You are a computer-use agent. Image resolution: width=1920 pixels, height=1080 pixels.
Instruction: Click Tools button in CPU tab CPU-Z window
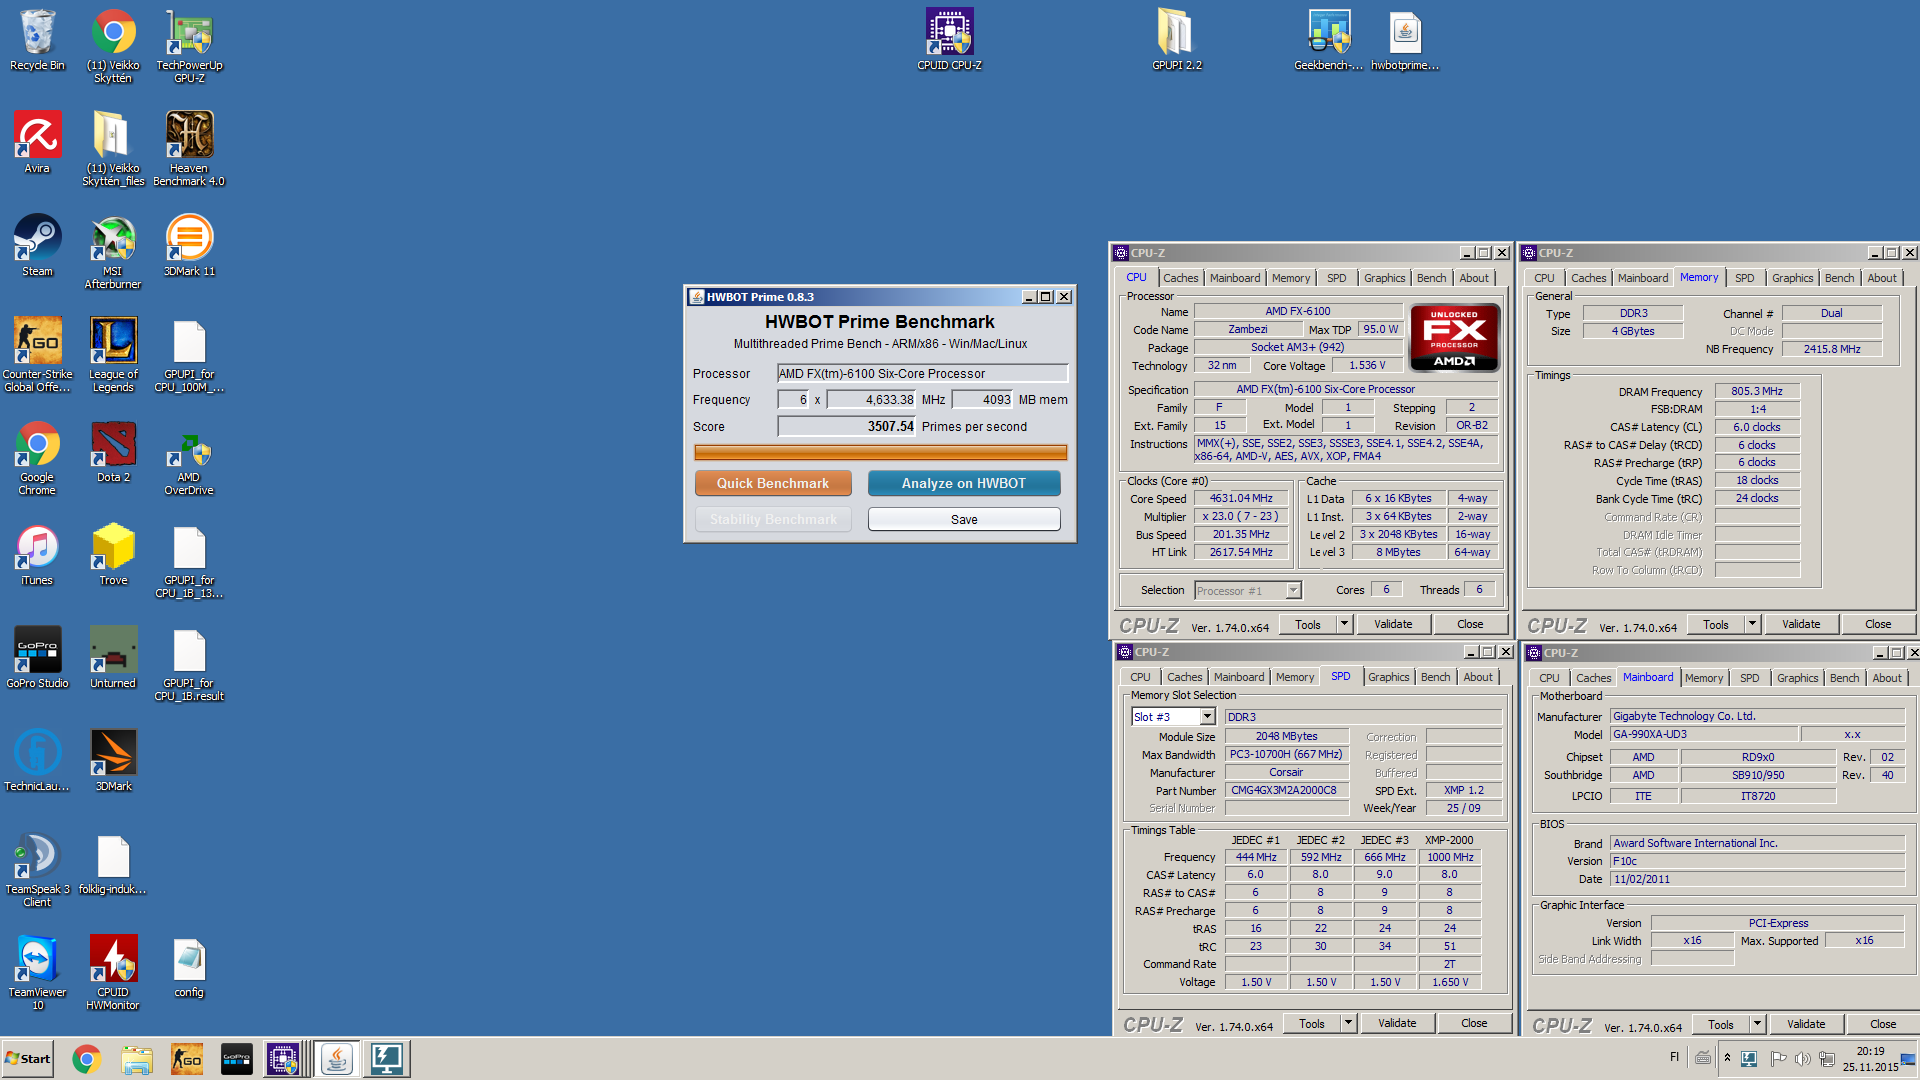[1308, 624]
